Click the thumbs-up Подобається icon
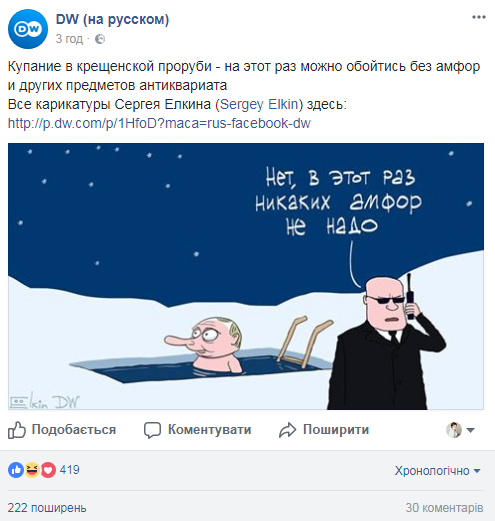Screen dimensions: 495x521 [17, 429]
